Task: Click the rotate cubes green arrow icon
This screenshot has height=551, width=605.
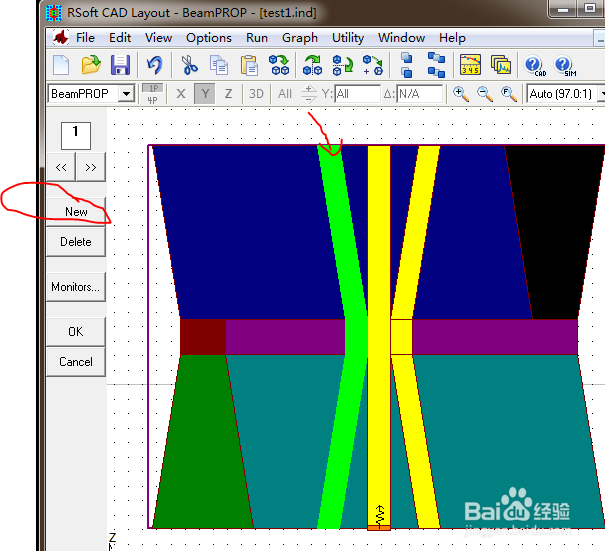Action: pos(313,65)
